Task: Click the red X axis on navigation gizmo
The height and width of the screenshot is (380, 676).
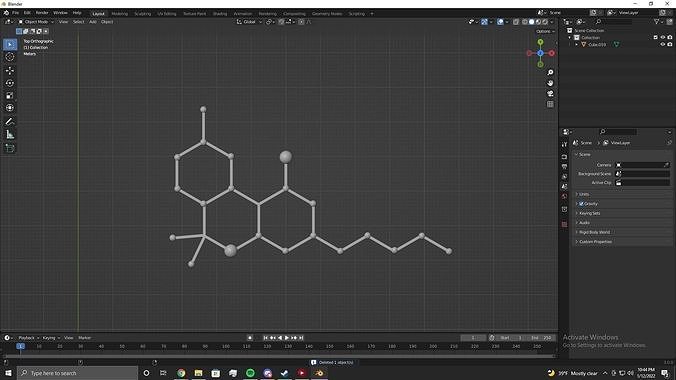Action: click(x=551, y=53)
